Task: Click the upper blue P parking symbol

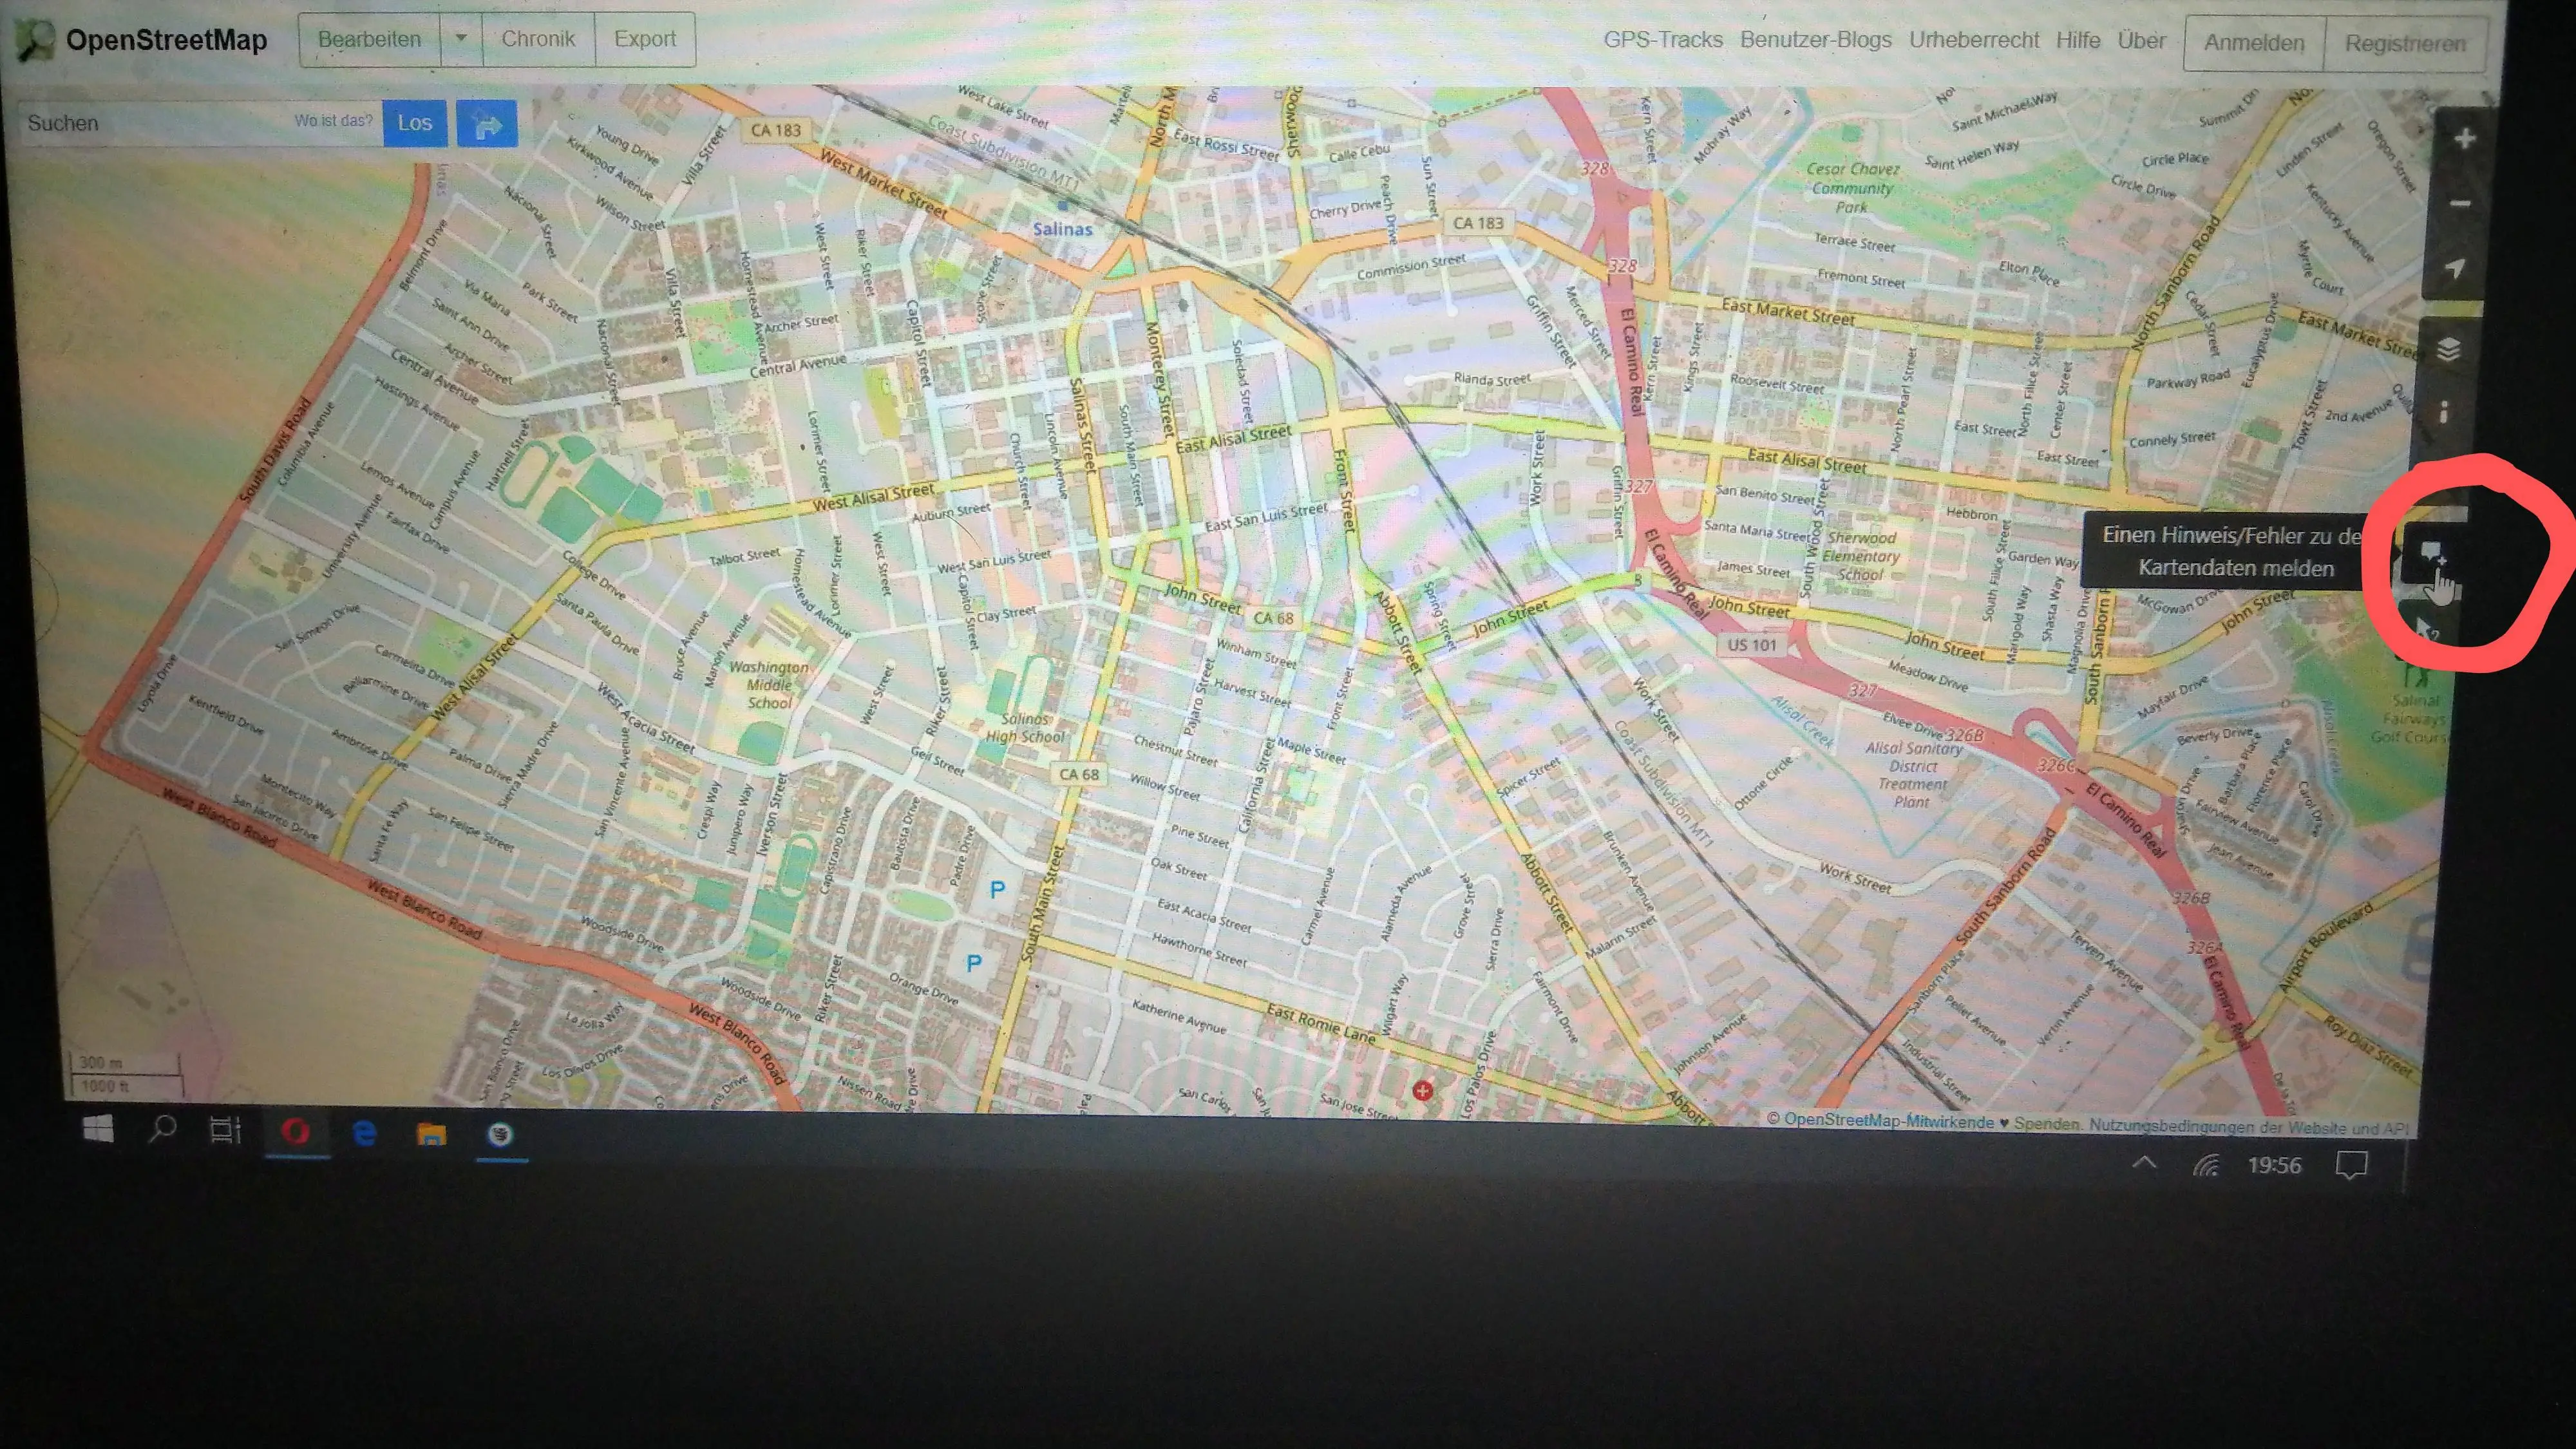Action: pos(997,889)
